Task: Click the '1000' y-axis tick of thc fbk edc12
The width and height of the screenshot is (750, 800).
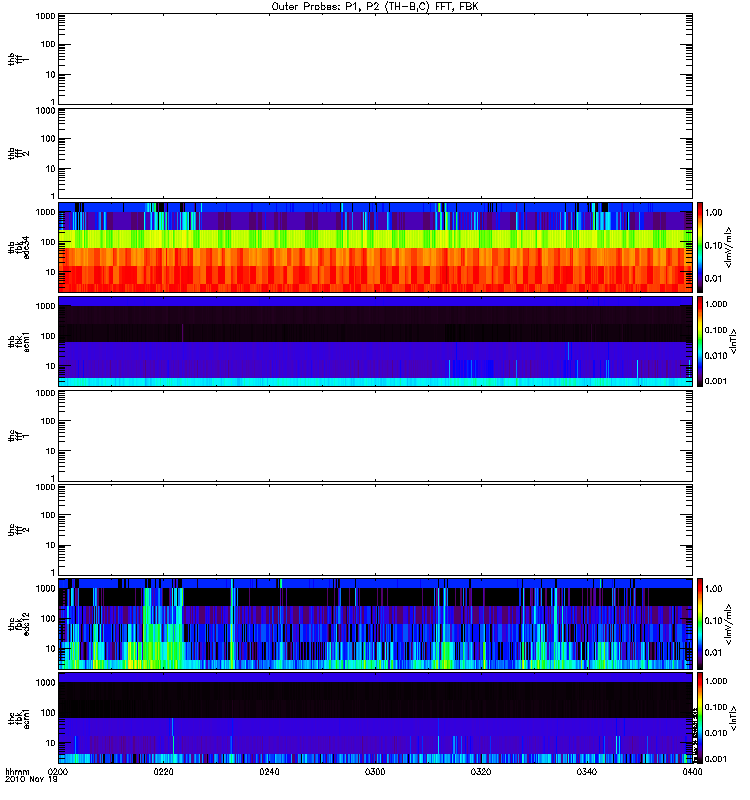Action: [x=45, y=589]
